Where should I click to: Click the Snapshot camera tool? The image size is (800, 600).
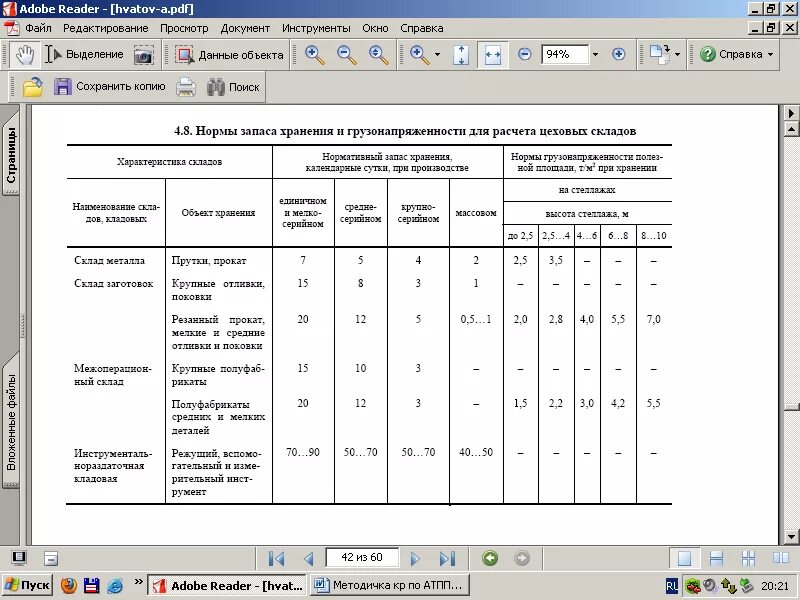[x=143, y=55]
